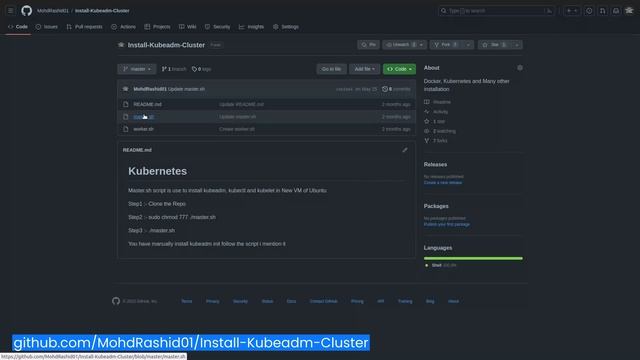
Task: Focus the top search input field
Action: [x=496, y=11]
